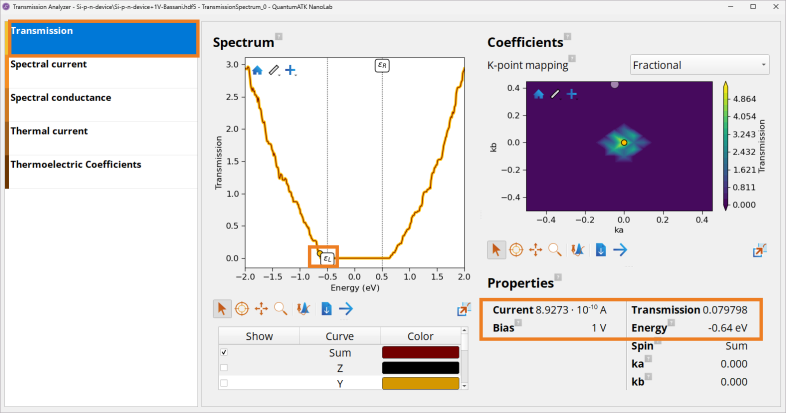This screenshot has height=413, width=786.
Task: Click the εL marker in Spectrum plot
Action: [327, 259]
